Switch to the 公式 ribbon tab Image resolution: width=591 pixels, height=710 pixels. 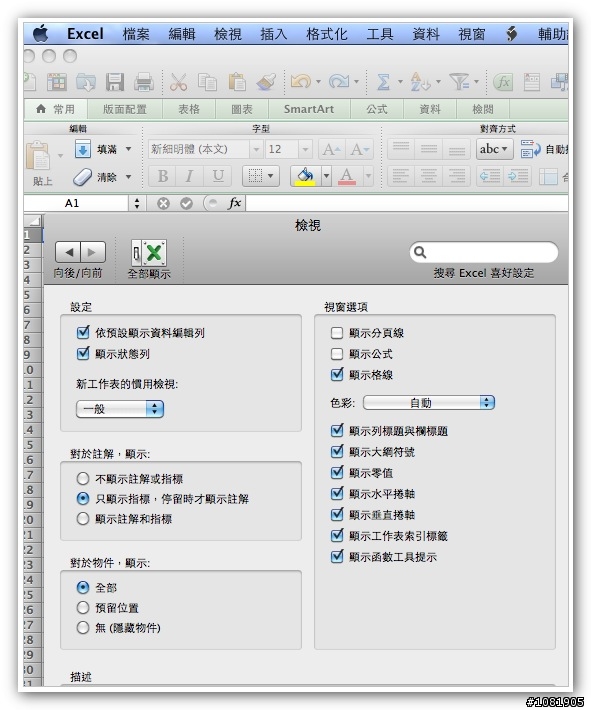point(377,109)
